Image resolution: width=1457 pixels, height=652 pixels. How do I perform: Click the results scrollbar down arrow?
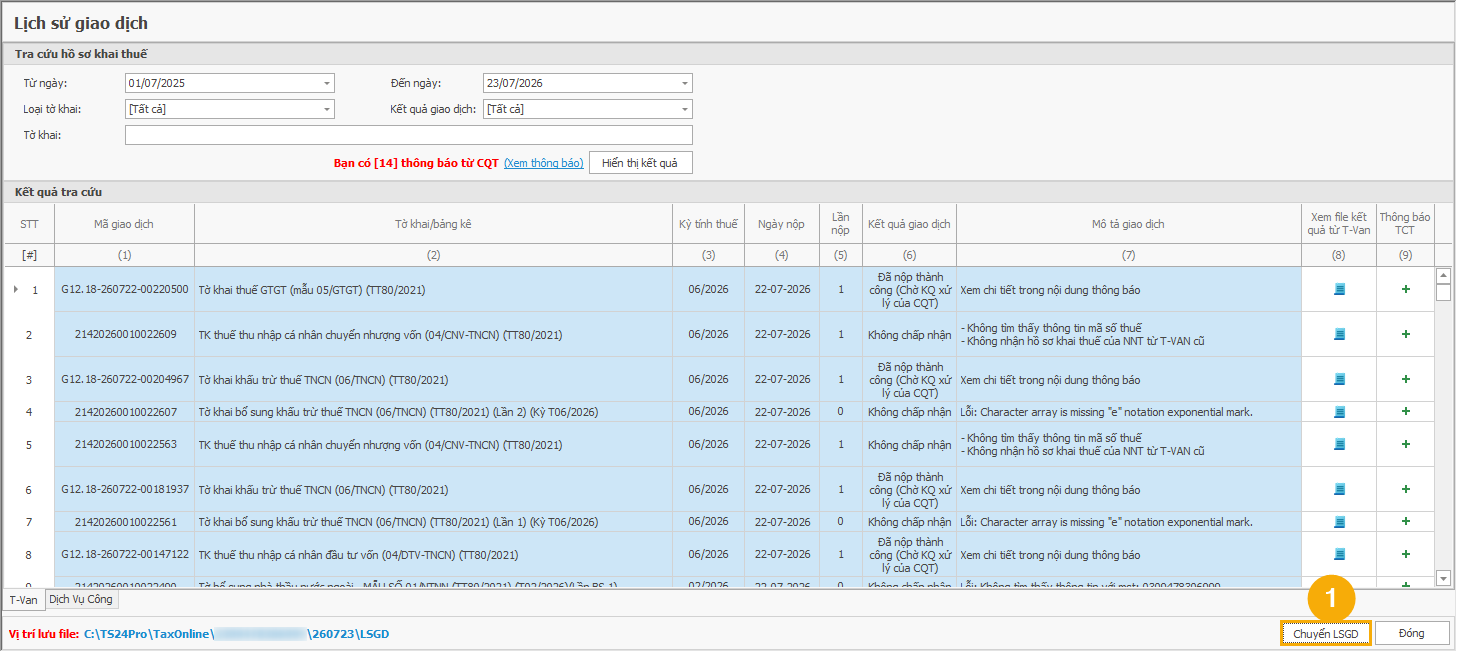1443,578
